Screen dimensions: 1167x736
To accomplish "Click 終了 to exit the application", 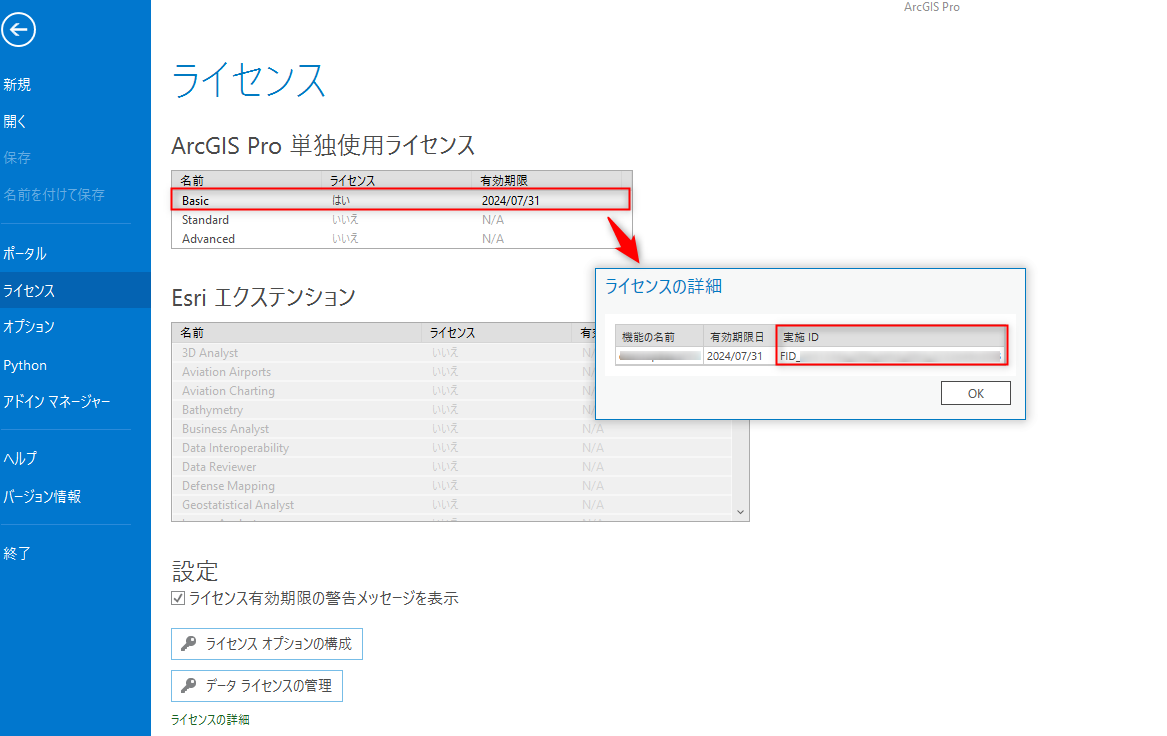I will [17, 553].
